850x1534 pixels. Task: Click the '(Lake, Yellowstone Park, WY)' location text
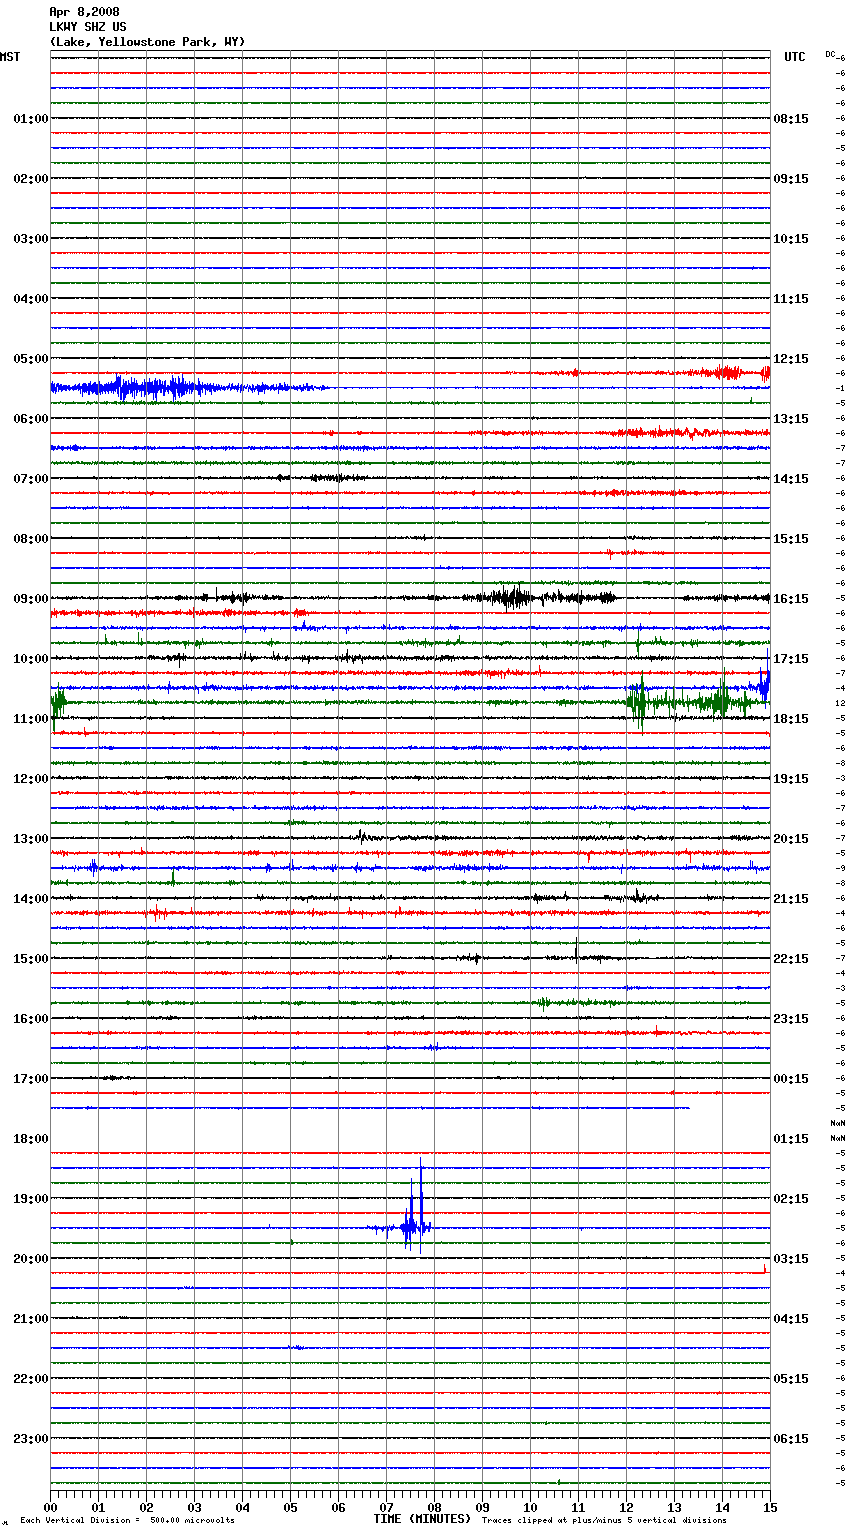click(147, 42)
